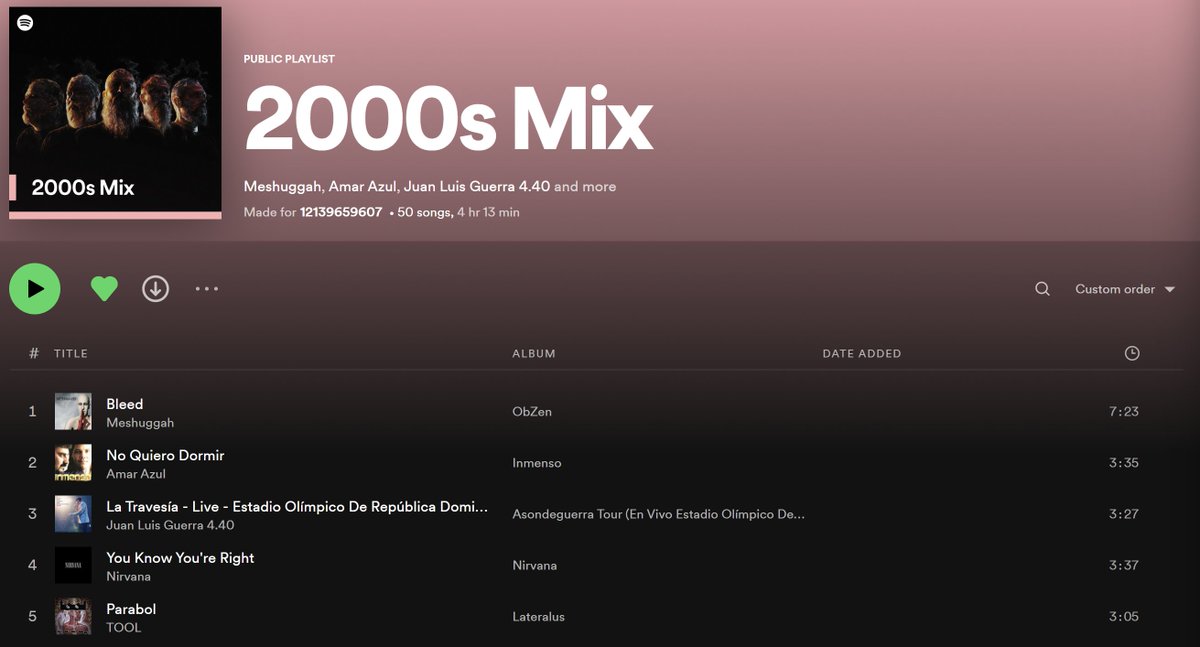Click the large 2000s Mix playlist title

coord(448,117)
